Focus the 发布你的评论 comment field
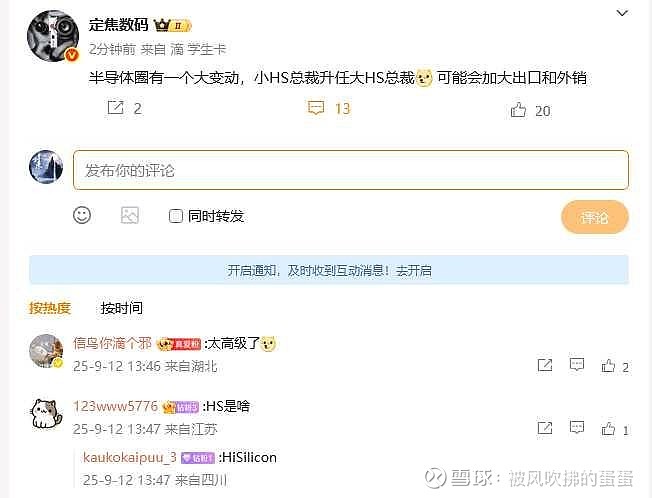 351,170
